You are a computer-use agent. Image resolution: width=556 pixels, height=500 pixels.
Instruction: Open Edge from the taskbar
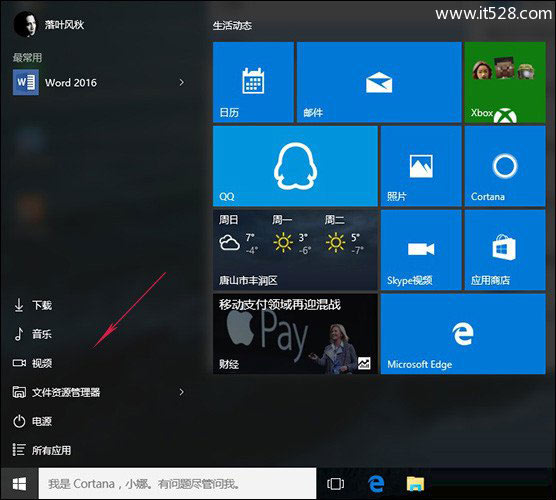tap(376, 484)
